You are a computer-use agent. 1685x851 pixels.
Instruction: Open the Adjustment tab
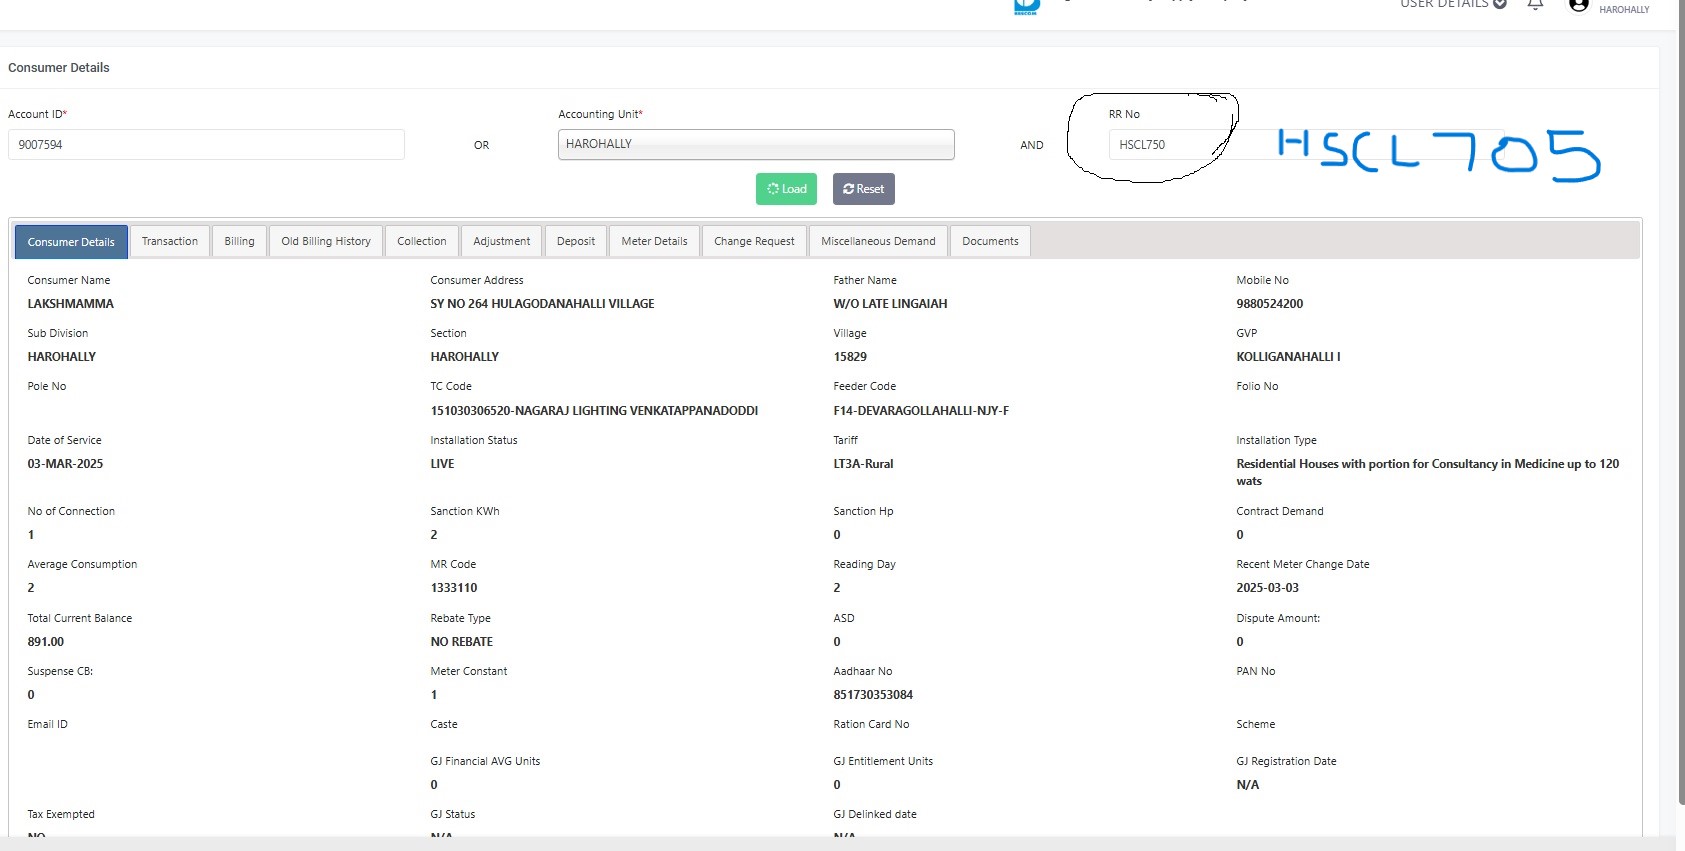pyautogui.click(x=501, y=241)
